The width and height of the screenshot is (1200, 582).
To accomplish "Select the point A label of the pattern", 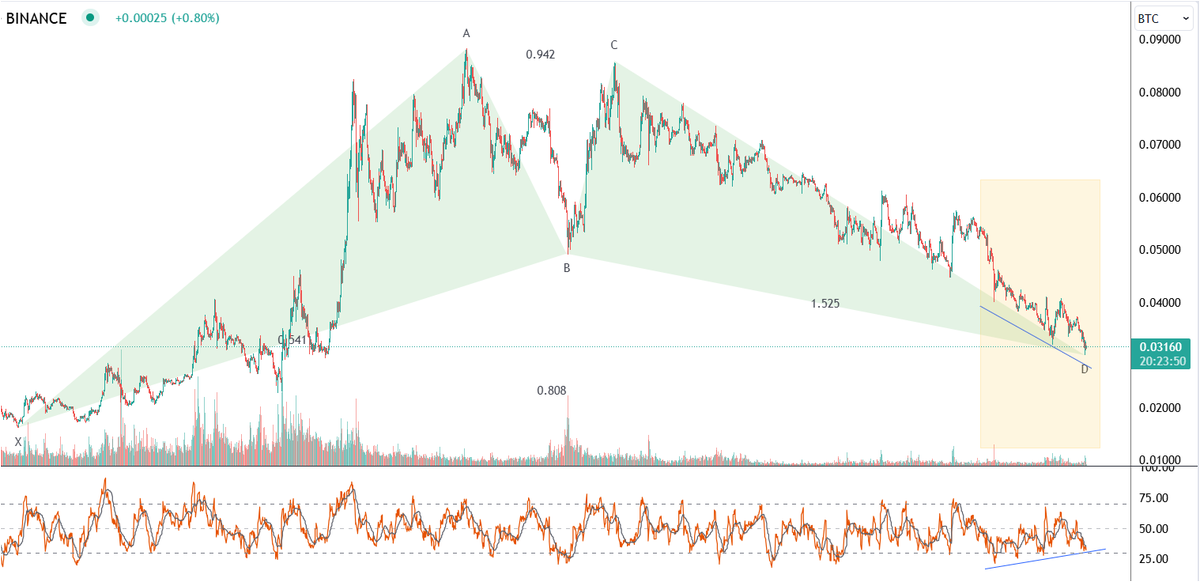I will 464,33.
